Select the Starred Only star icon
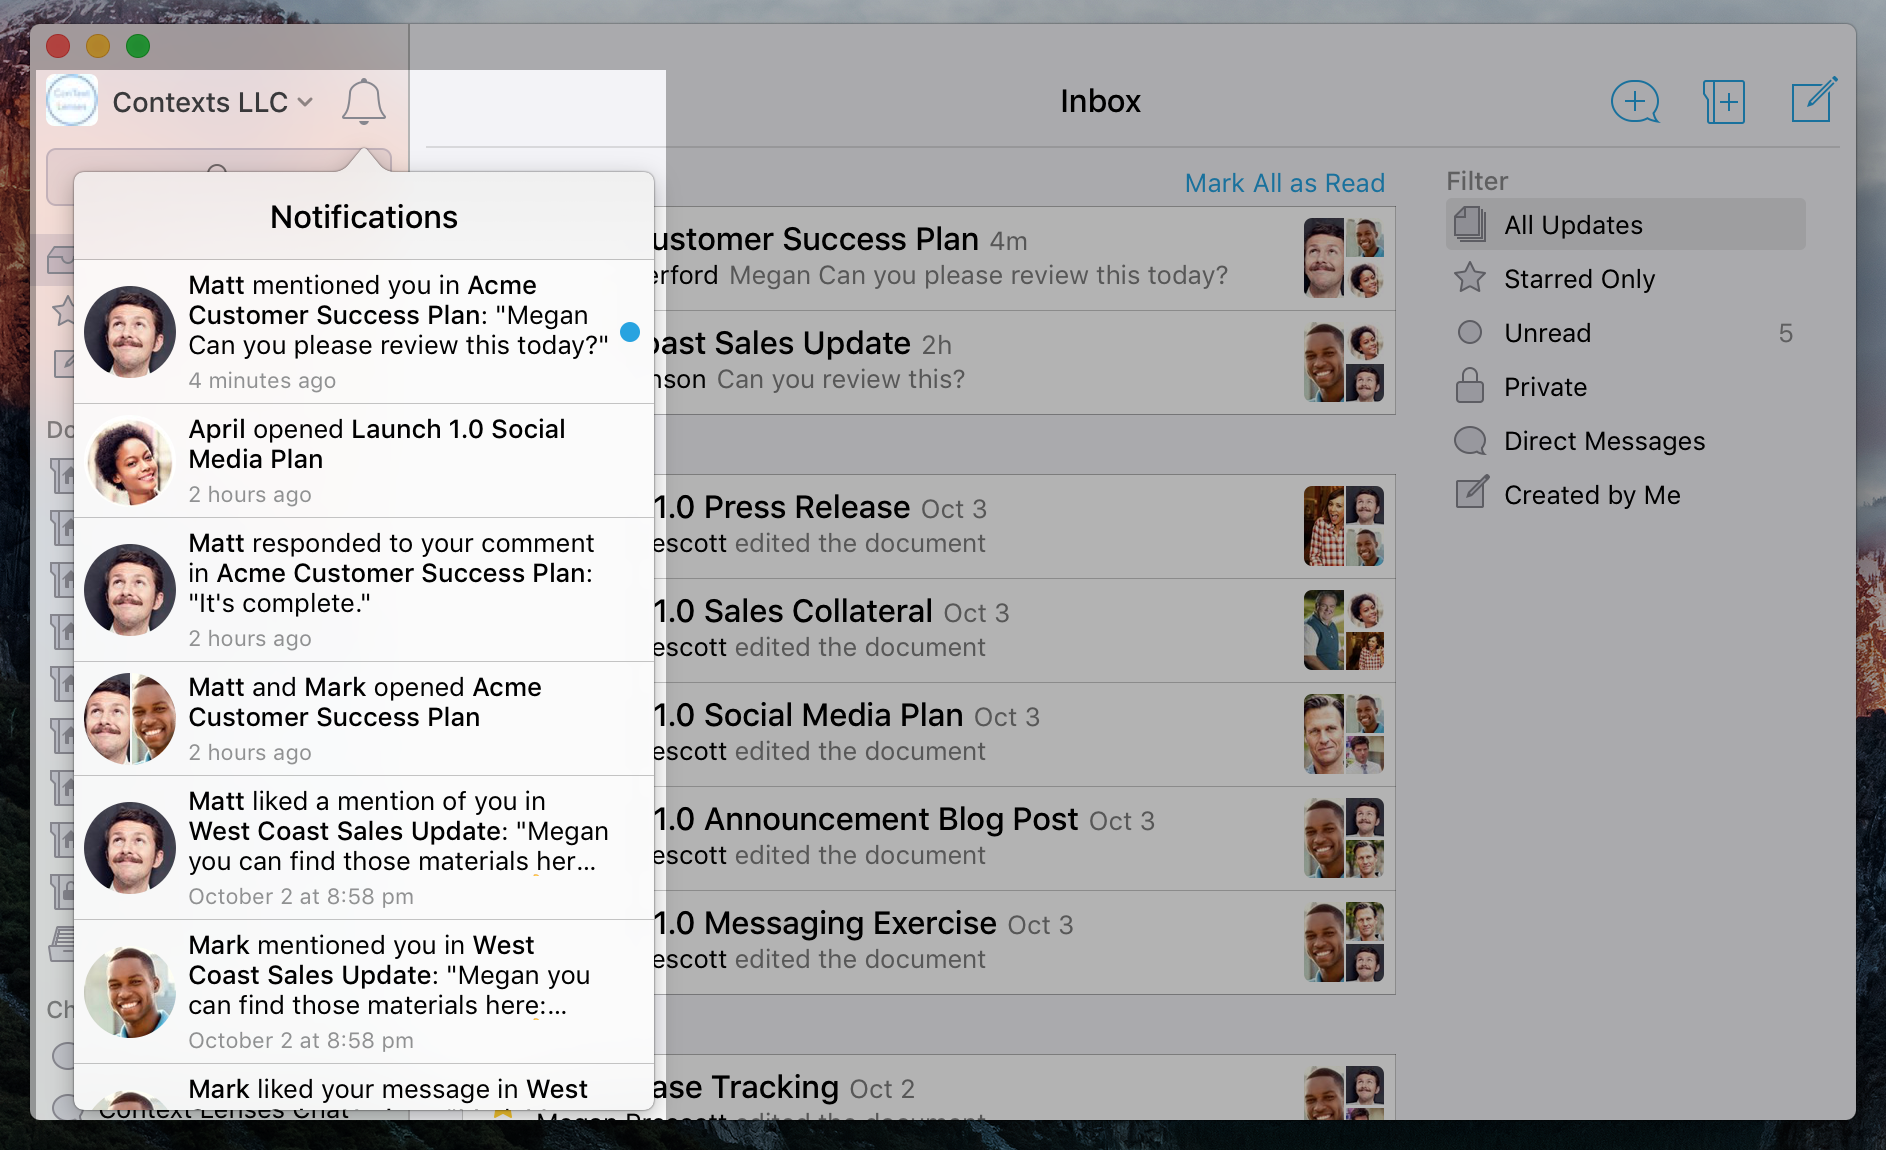This screenshot has height=1150, width=1886. tap(1469, 278)
